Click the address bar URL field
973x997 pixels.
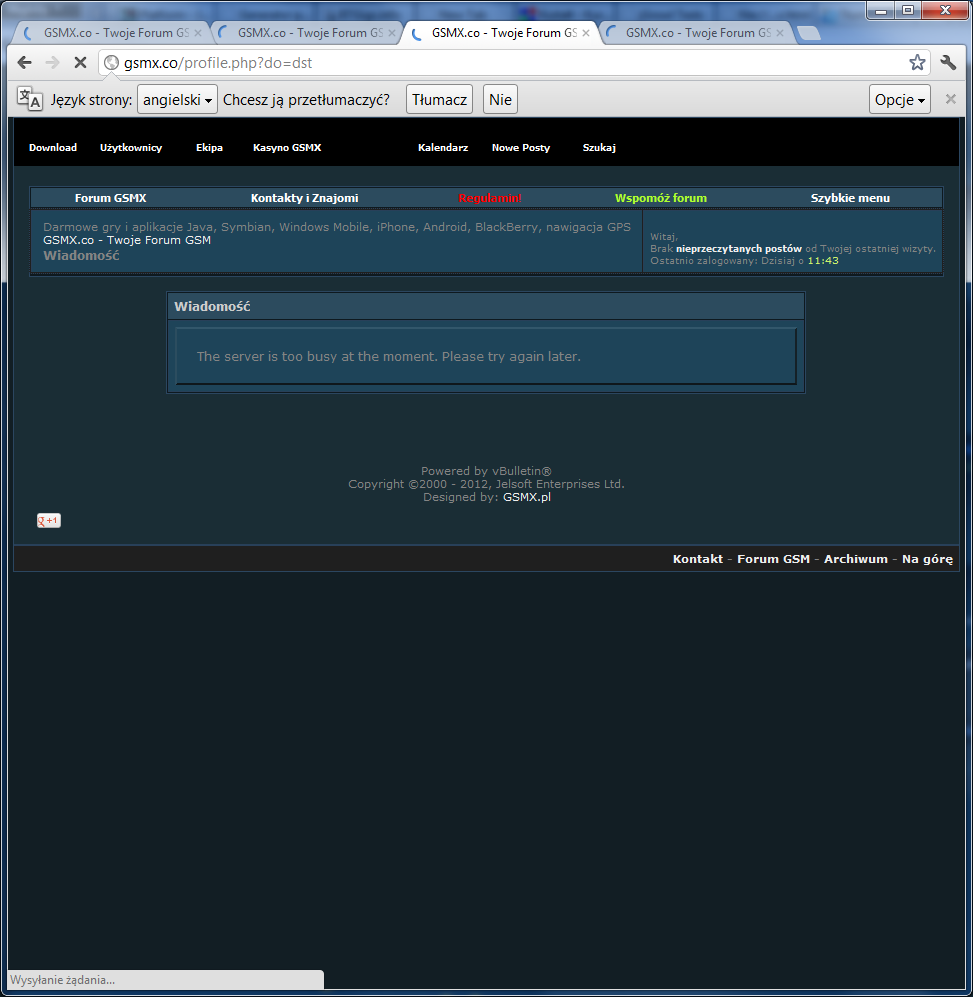(500, 63)
